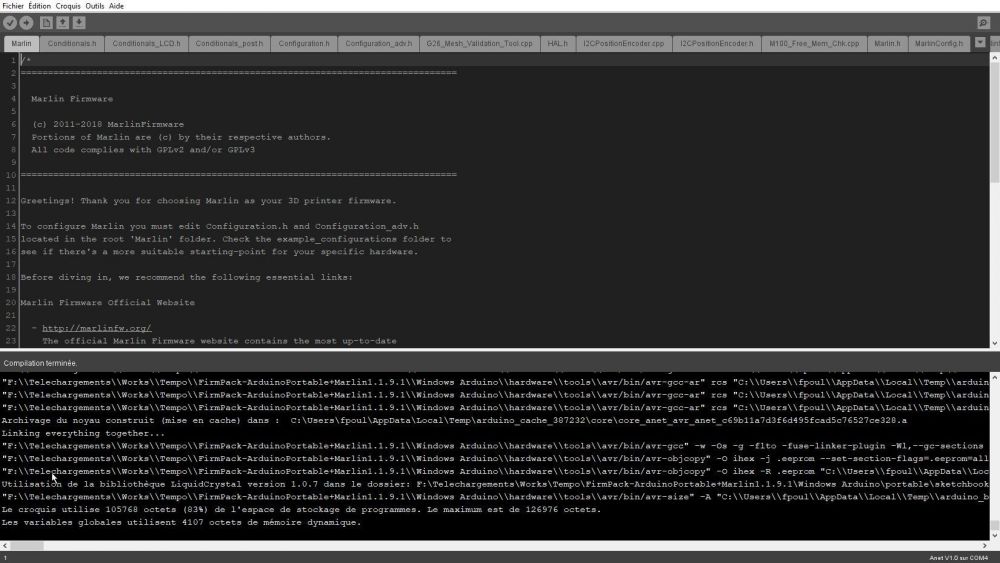1000x563 pixels.
Task: Click the 'Les variables globales utilisent' line
Action: click(181, 523)
